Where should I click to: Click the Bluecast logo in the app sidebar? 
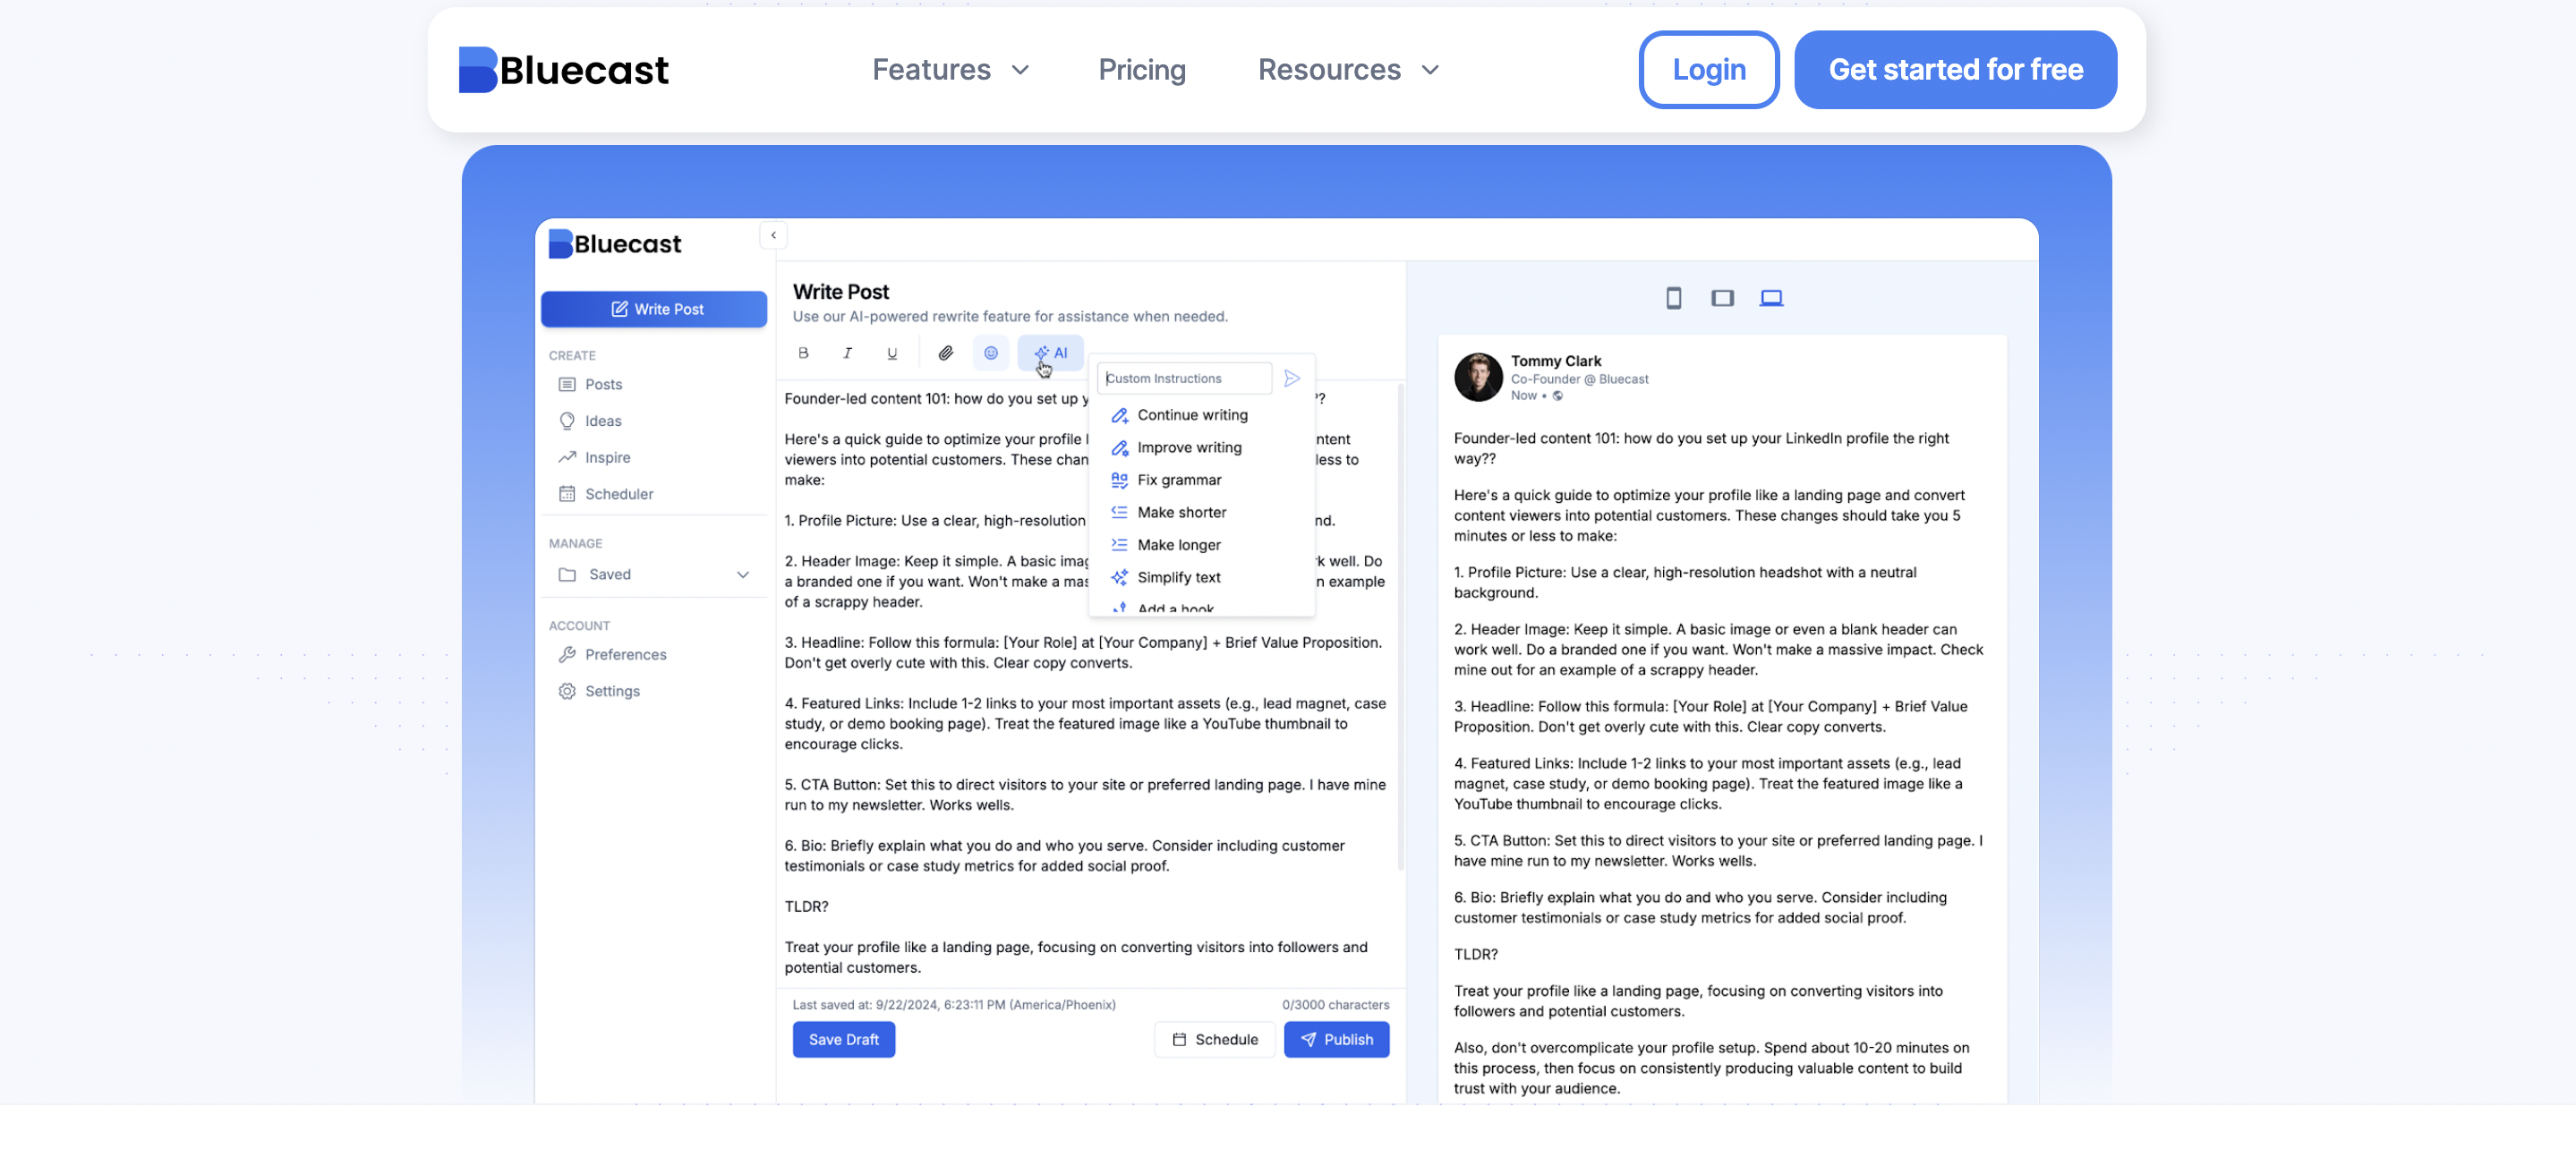(x=614, y=244)
